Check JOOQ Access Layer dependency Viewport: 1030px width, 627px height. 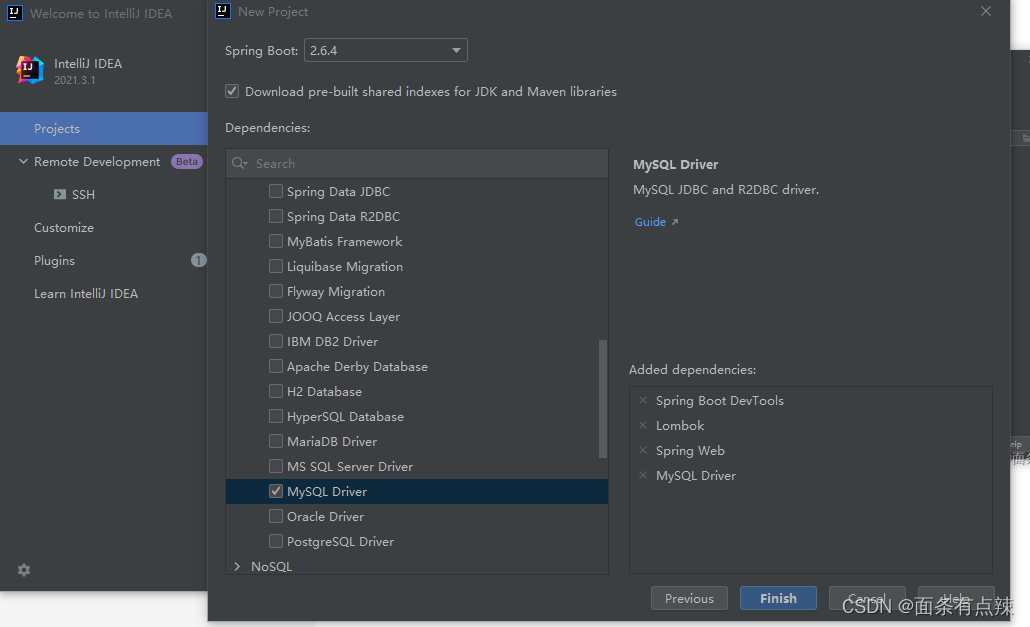pyautogui.click(x=276, y=316)
